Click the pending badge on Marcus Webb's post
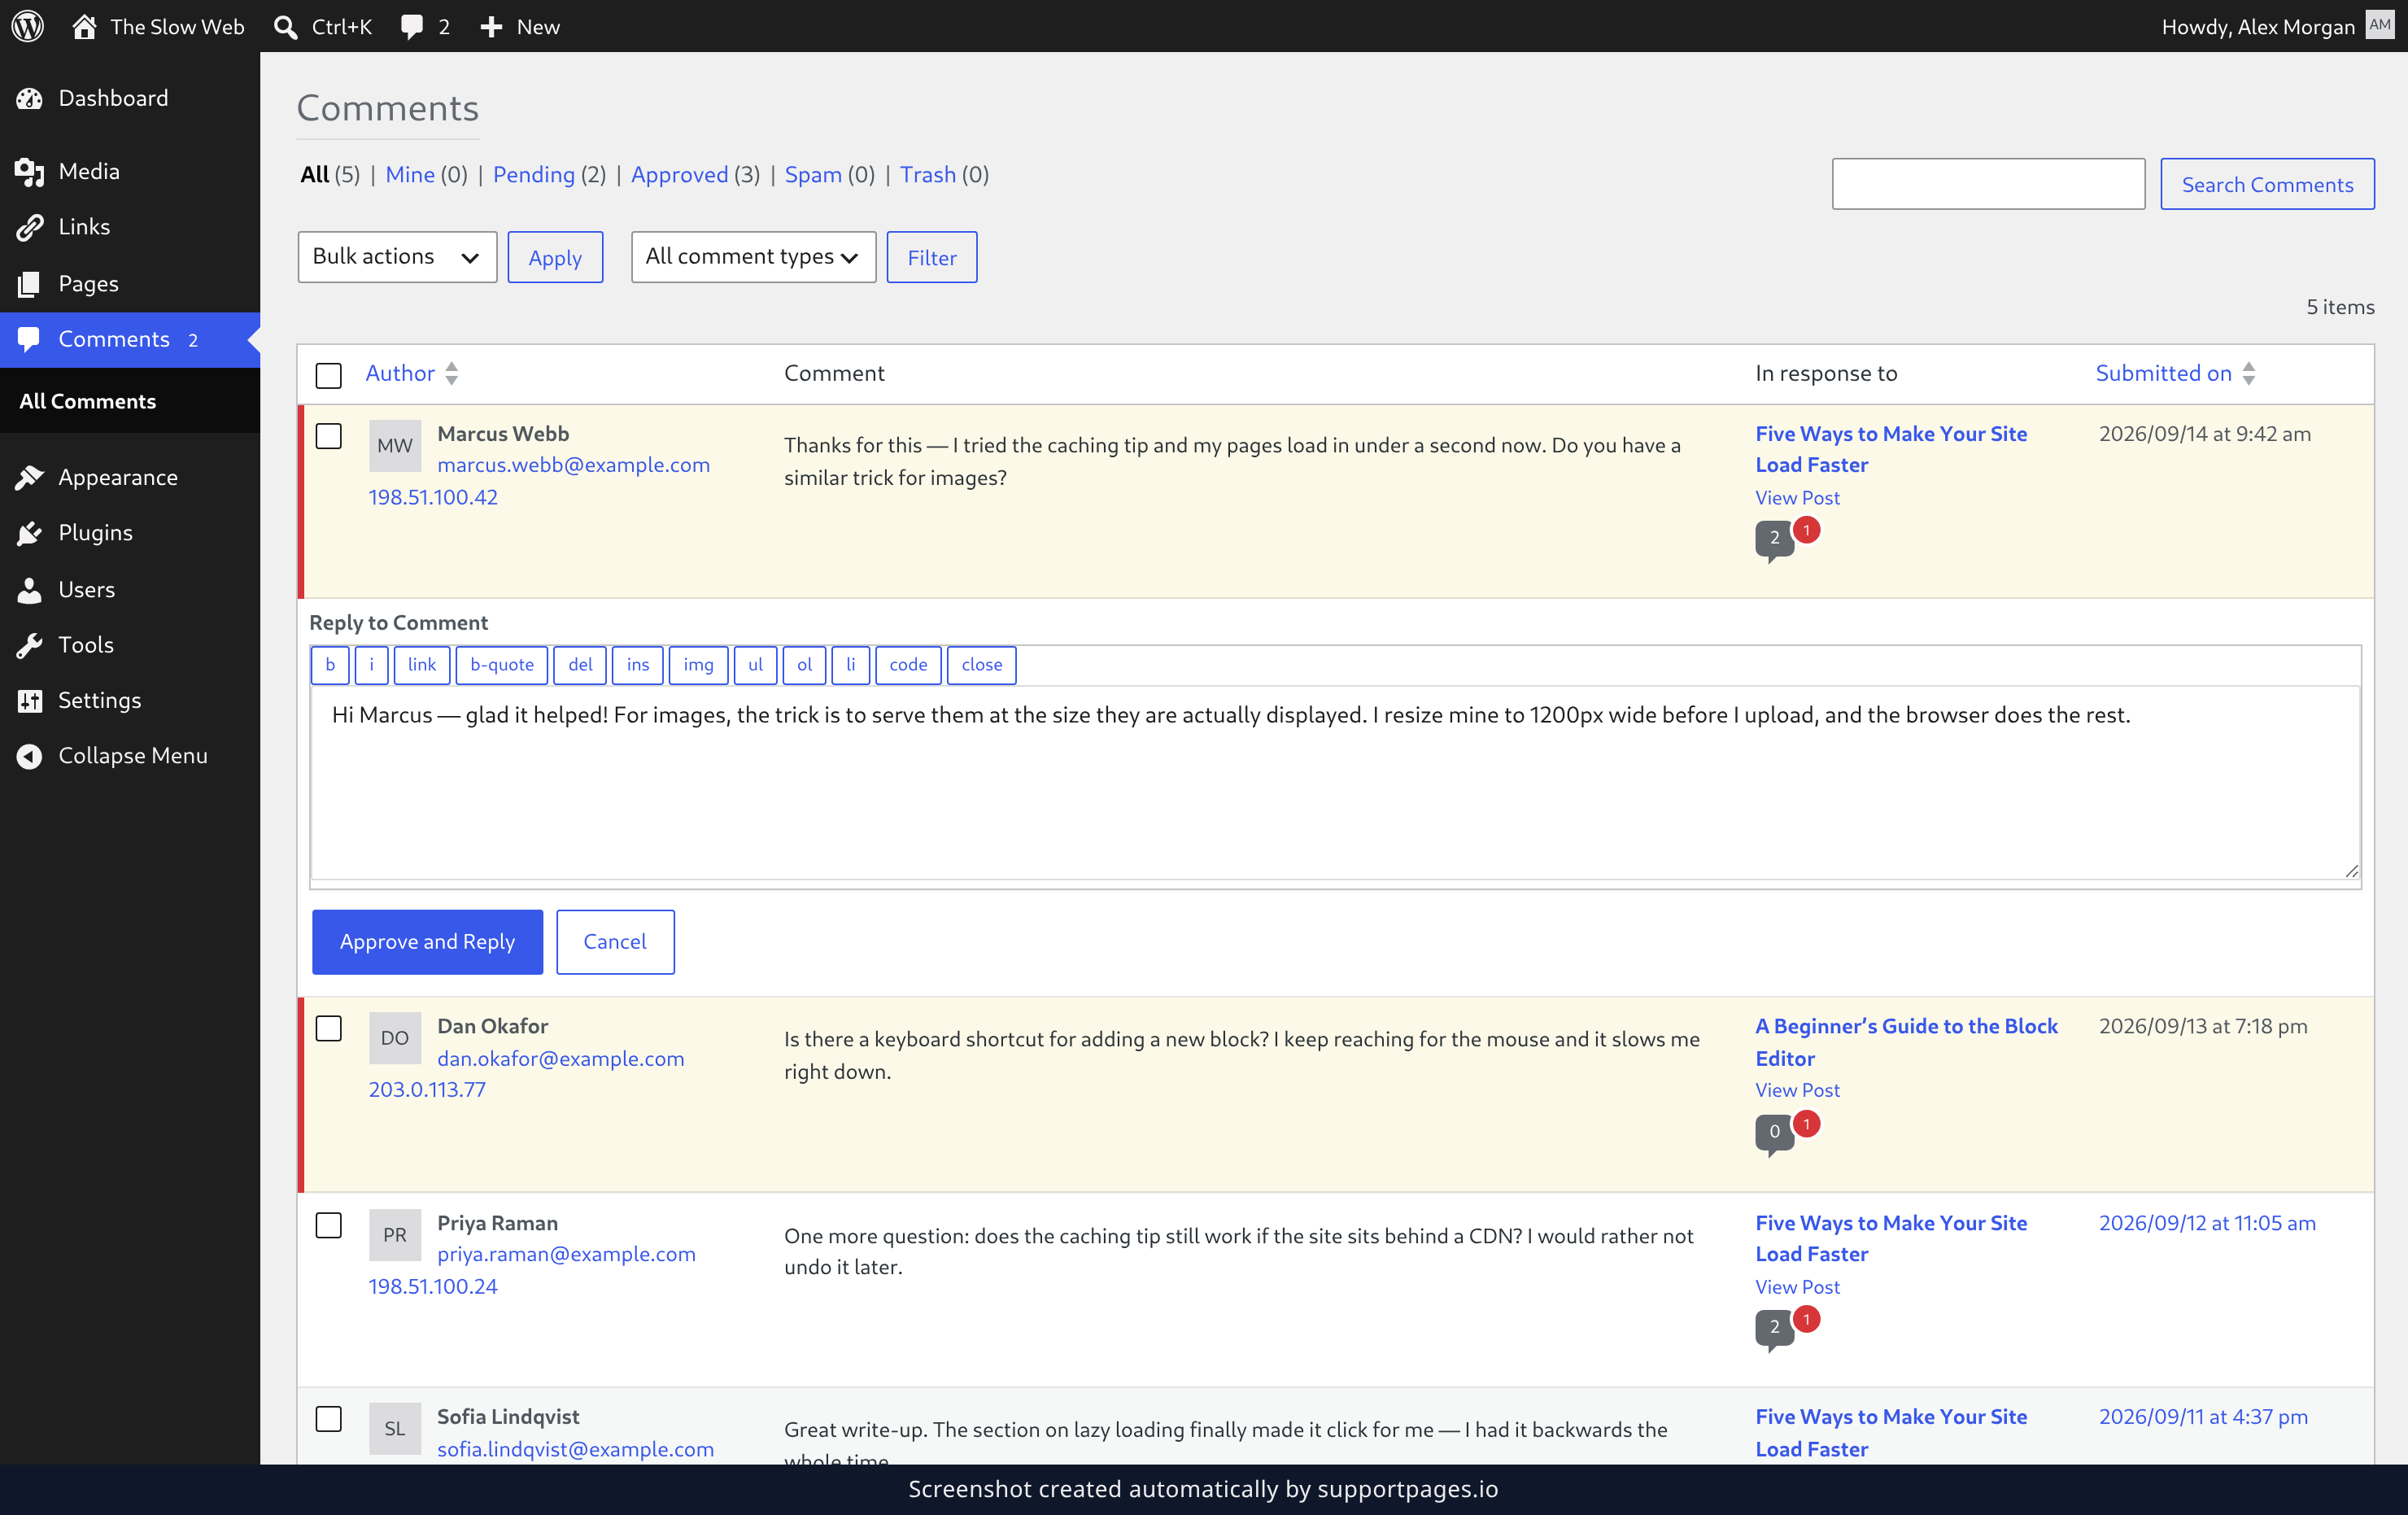Screen dimensions: 2408x1515 tap(1806, 530)
